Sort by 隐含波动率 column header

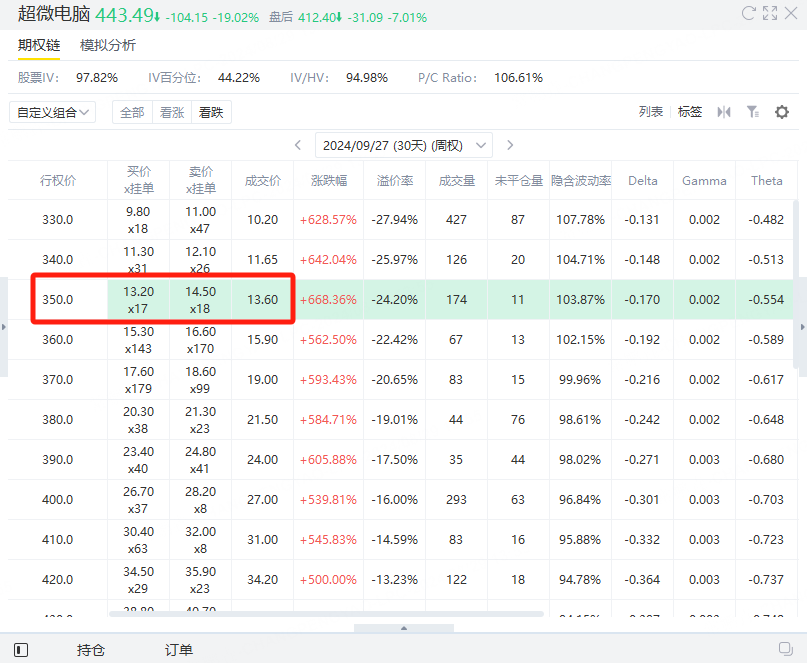pos(581,181)
